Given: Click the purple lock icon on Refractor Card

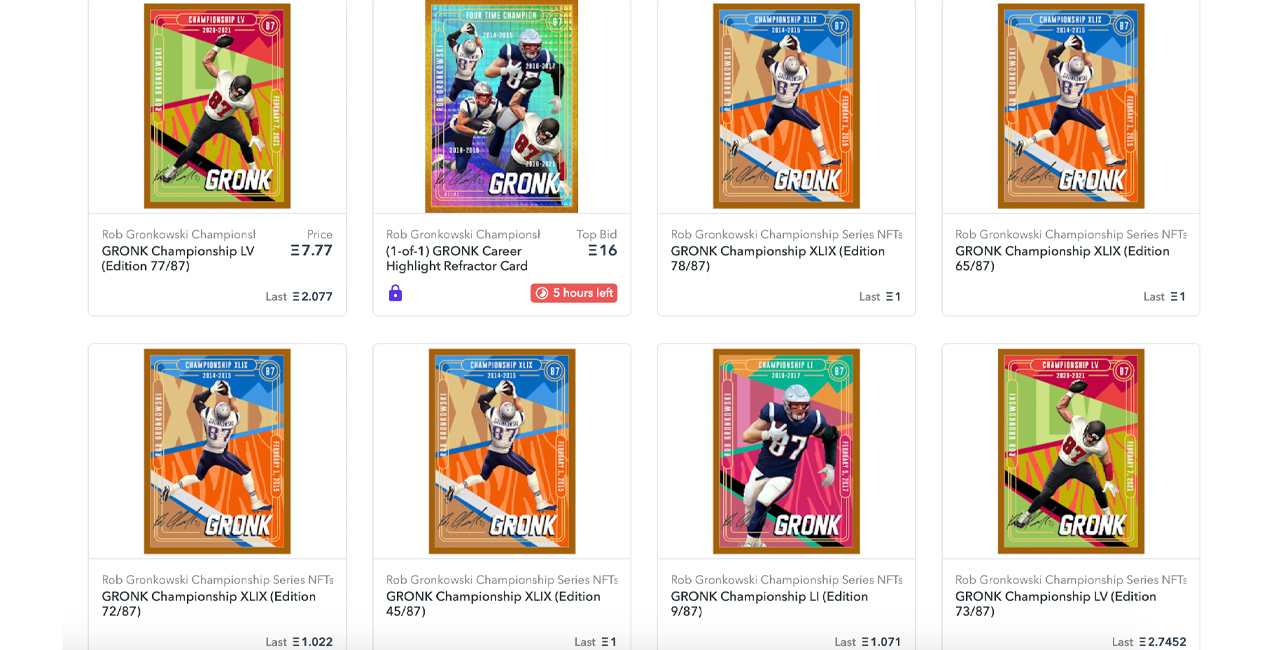Looking at the screenshot, I should click(x=395, y=293).
